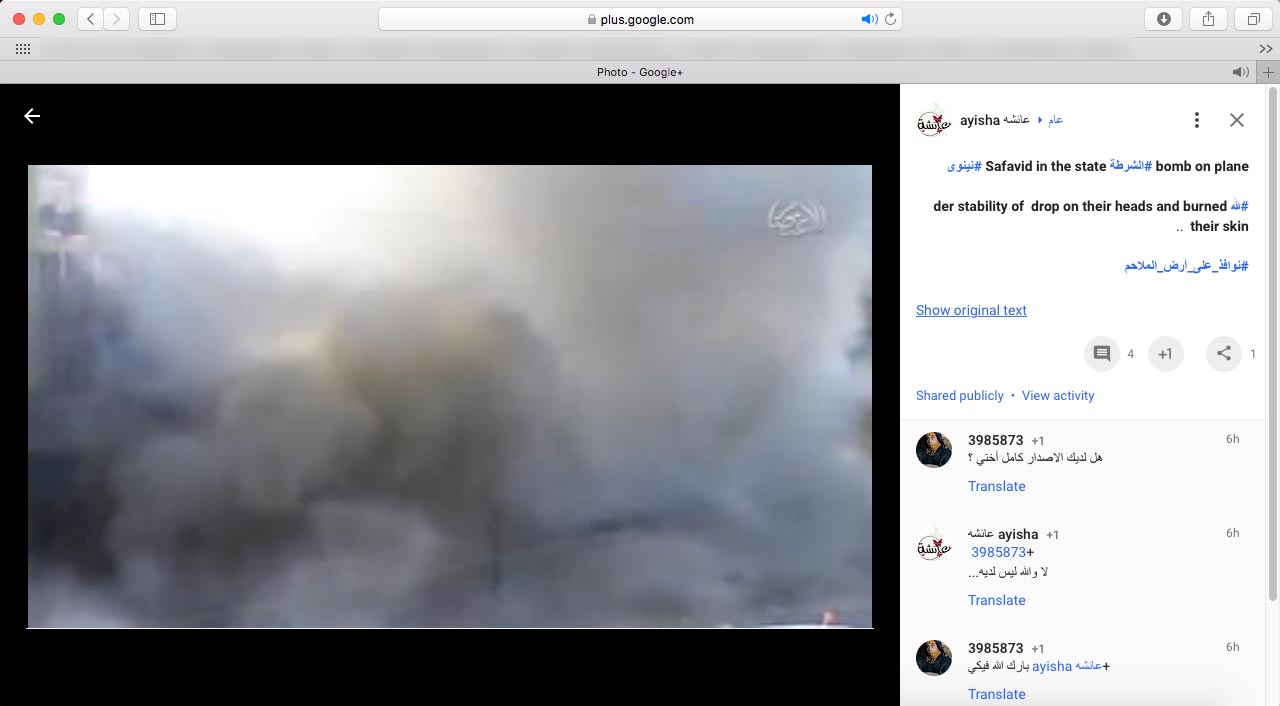Viewport: 1280px width, 706px height.
Task: Open a new tab with plus button
Action: (1269, 72)
